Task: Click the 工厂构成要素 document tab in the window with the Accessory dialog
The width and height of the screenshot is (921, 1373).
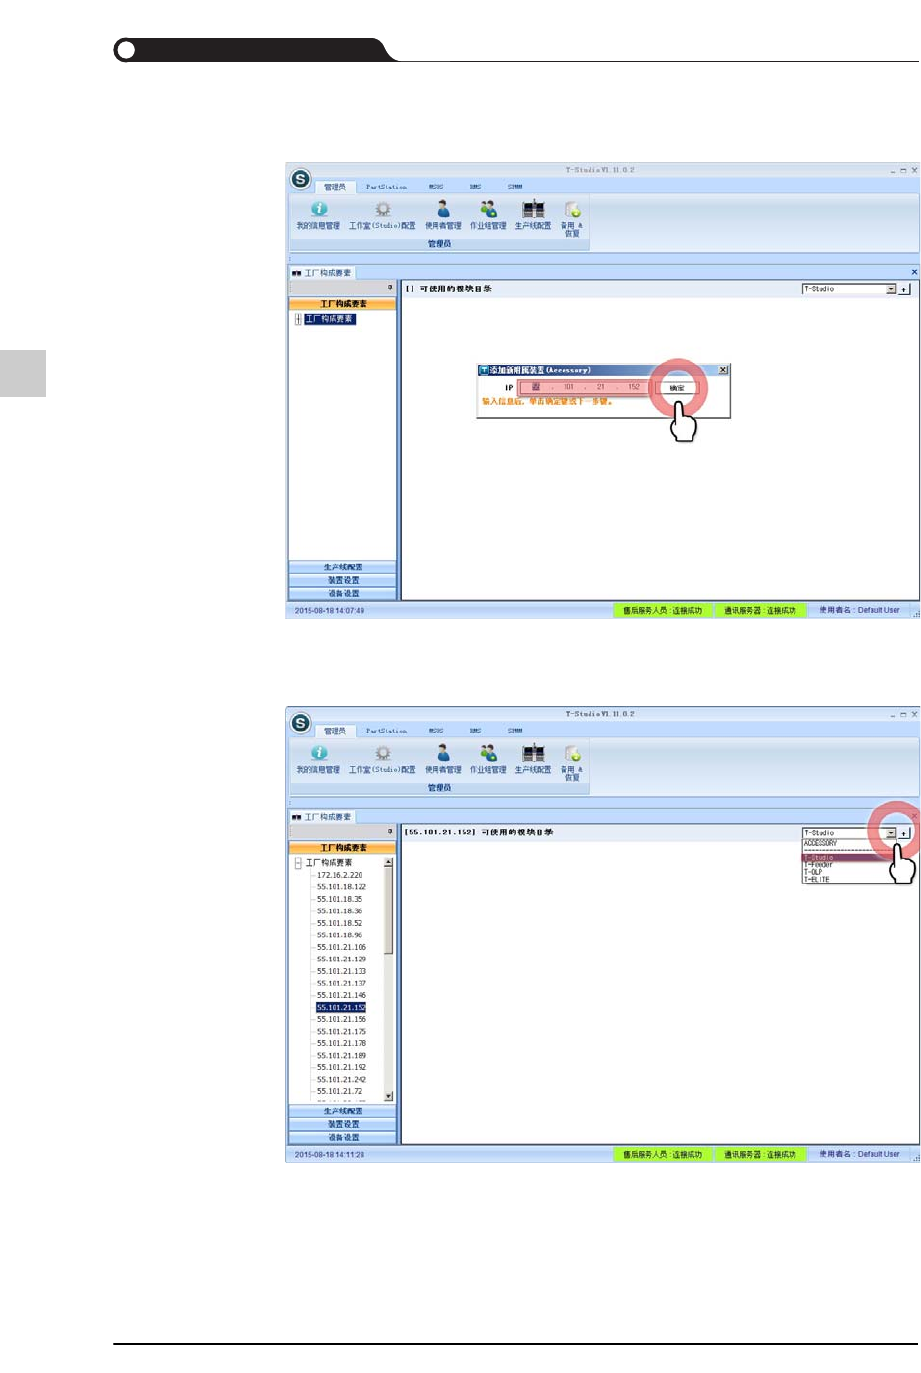Action: tap(322, 272)
